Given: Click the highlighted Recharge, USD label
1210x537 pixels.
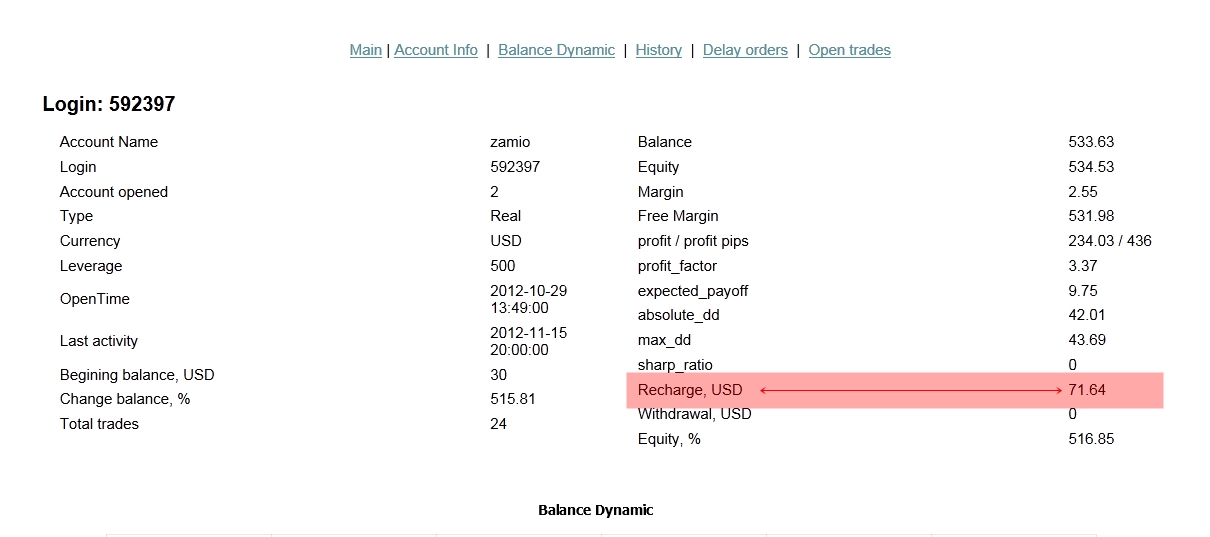Looking at the screenshot, I should (x=690, y=390).
